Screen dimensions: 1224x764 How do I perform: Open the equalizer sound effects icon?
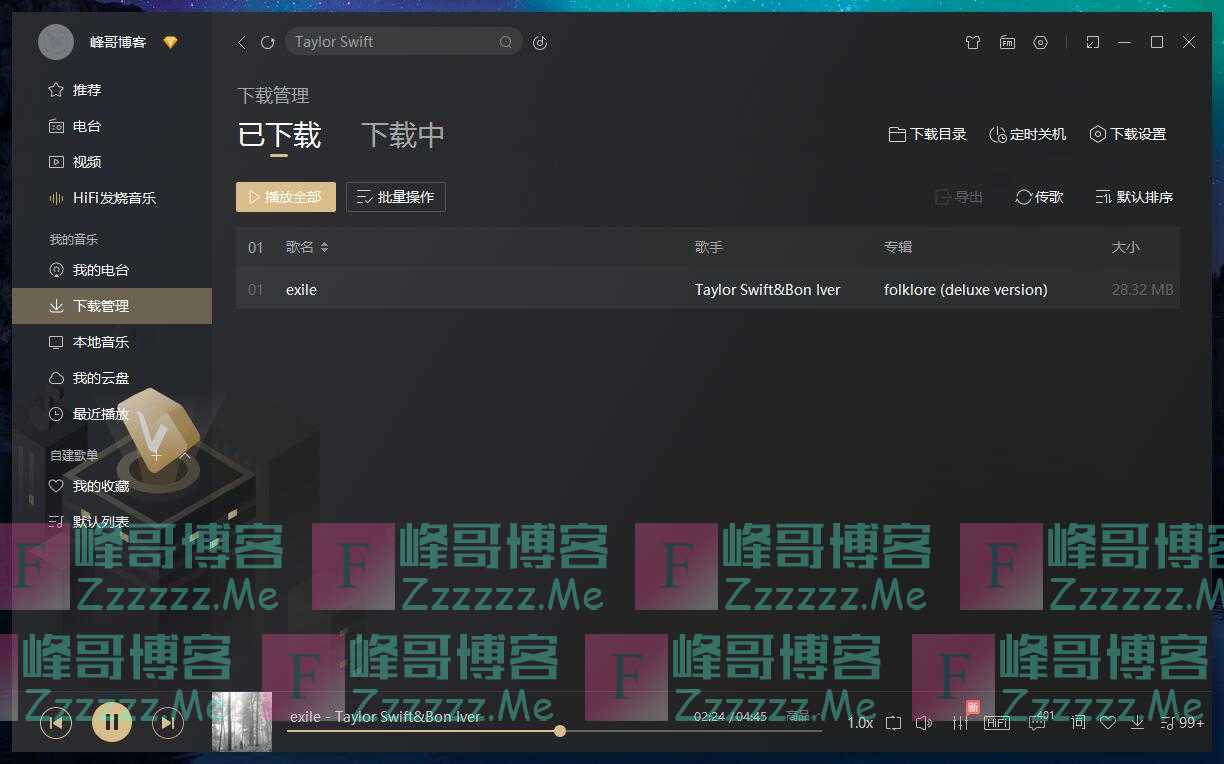coord(960,722)
